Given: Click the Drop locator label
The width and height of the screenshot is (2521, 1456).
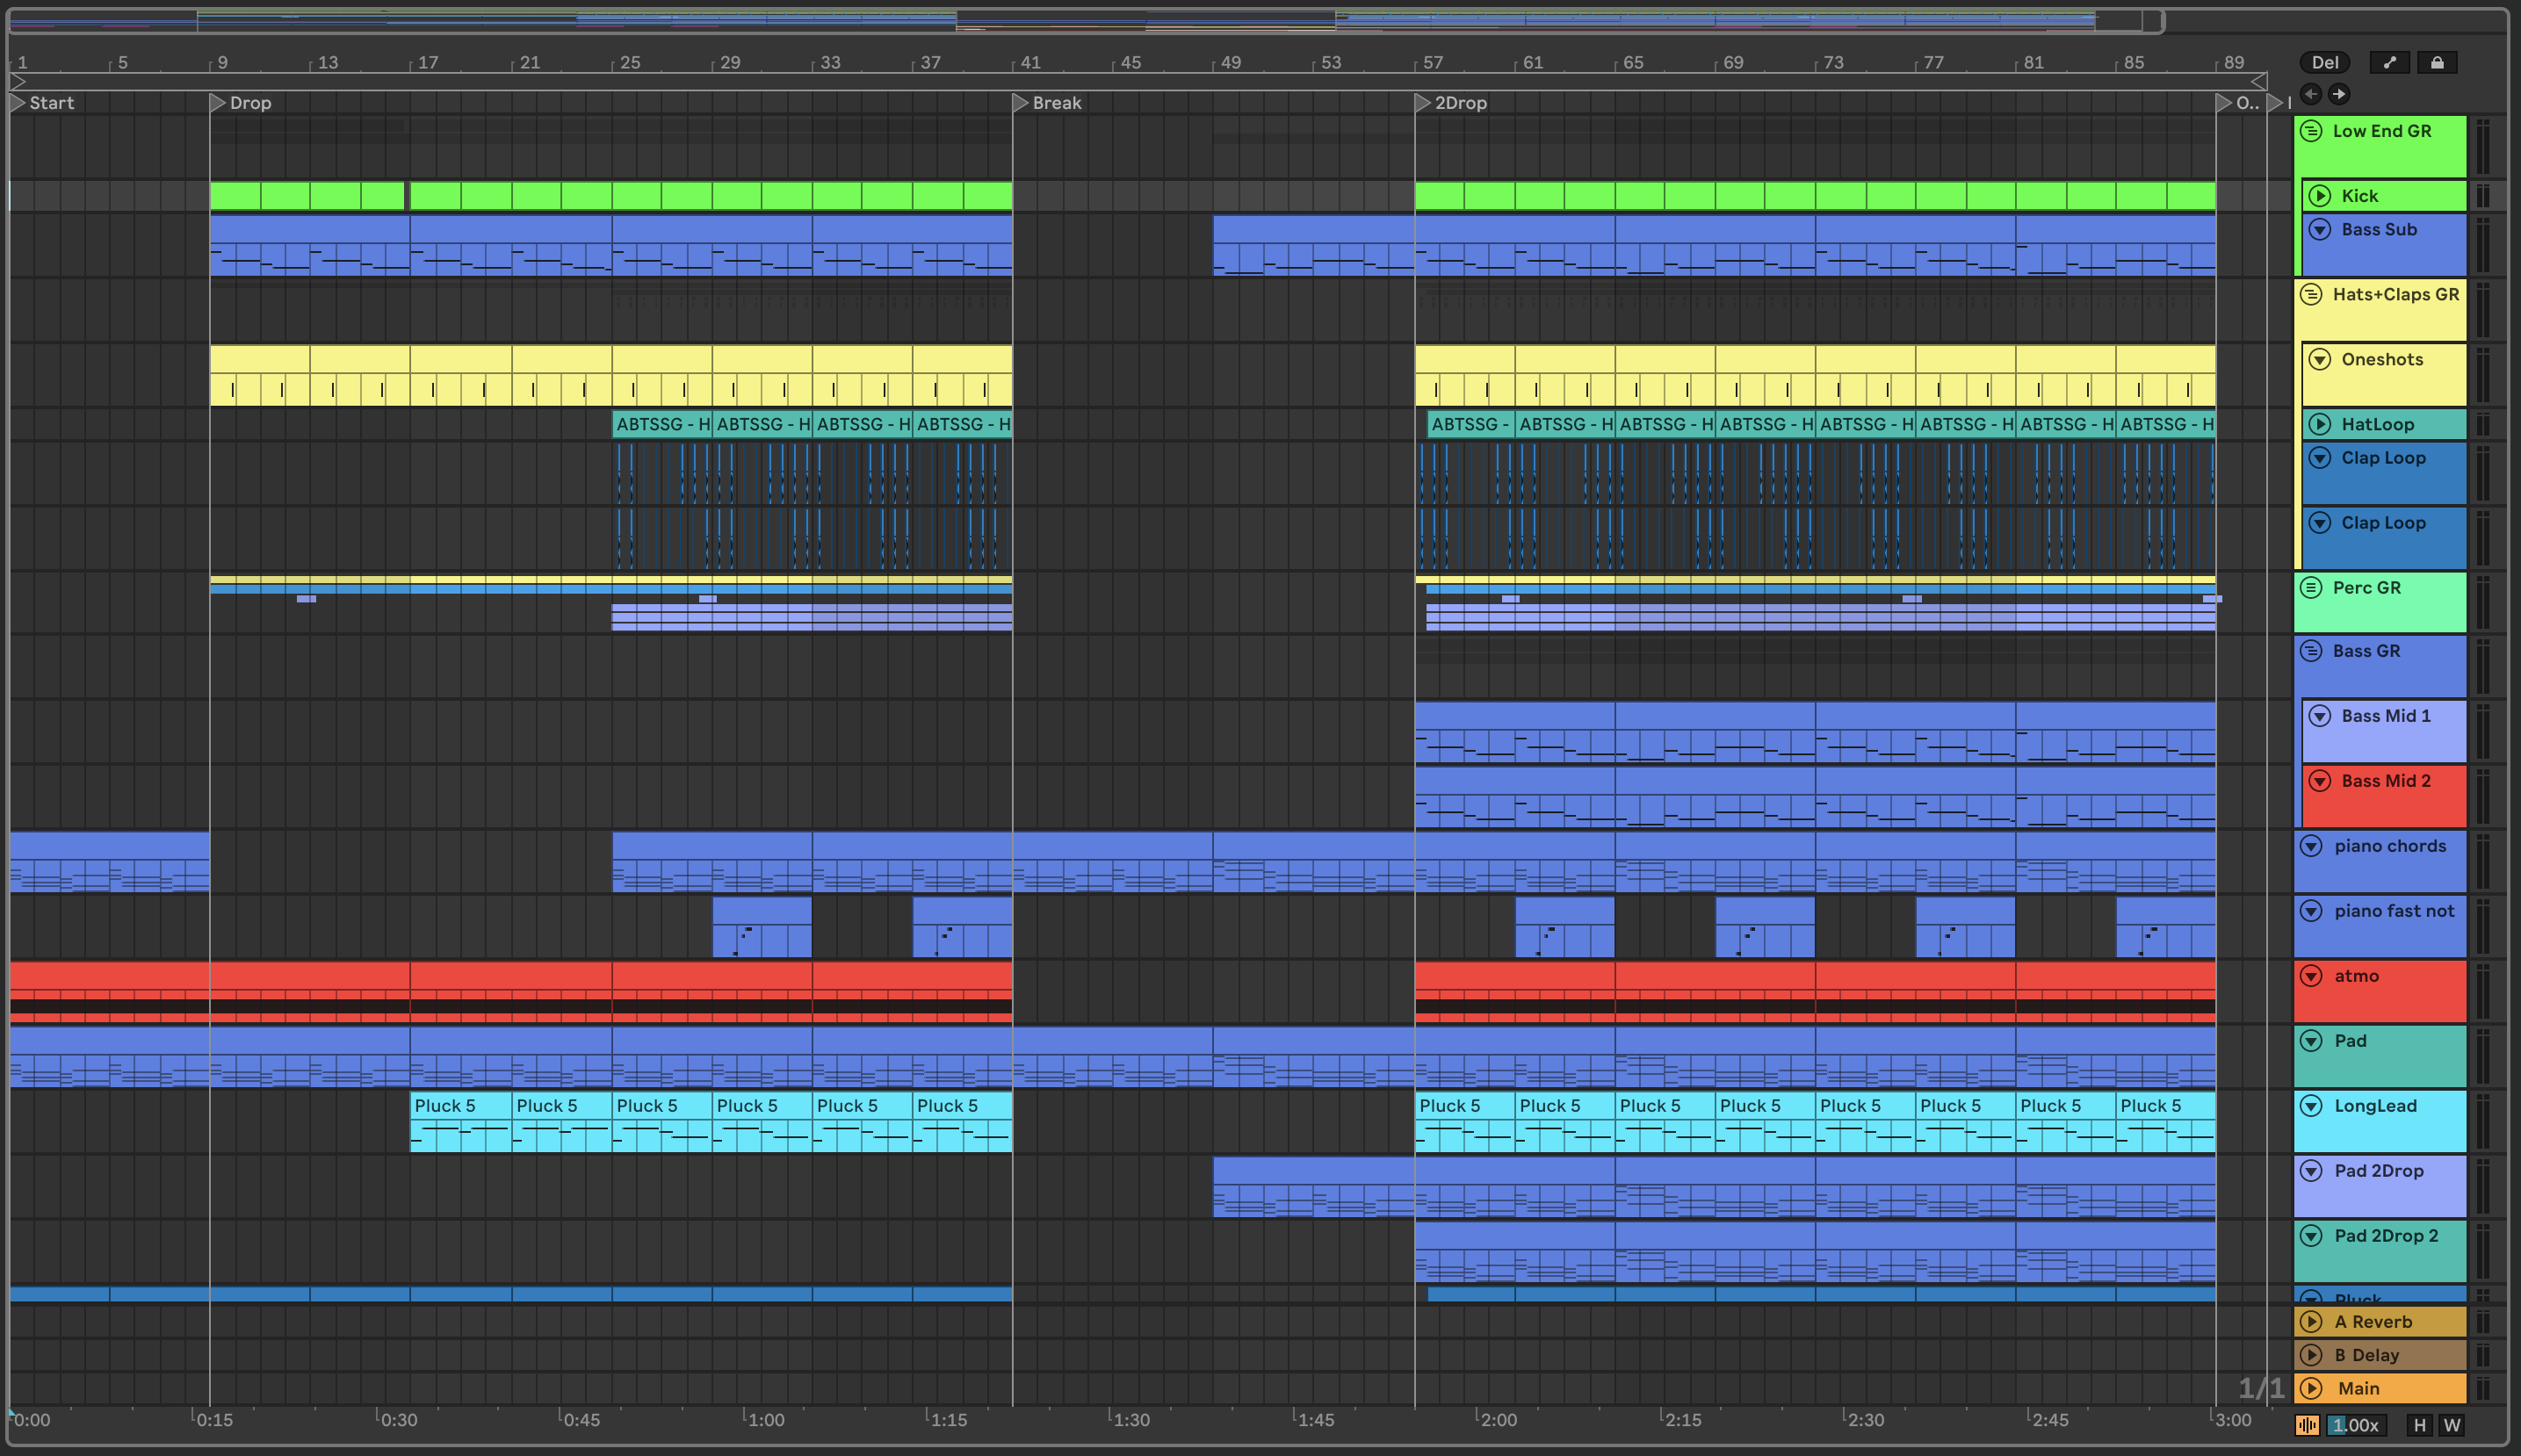Looking at the screenshot, I should (x=250, y=102).
